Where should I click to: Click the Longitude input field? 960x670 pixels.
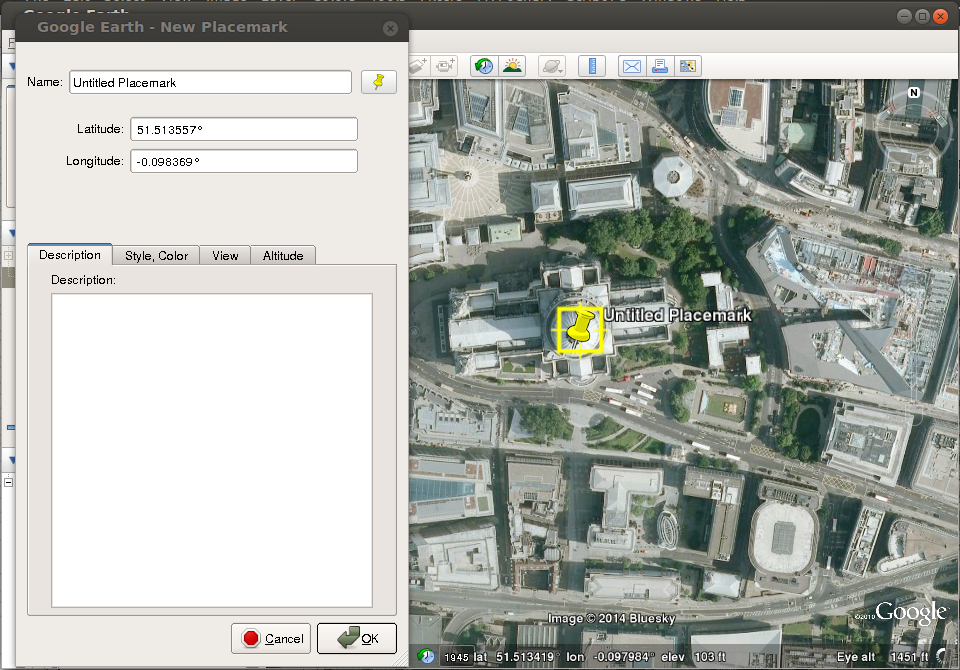pyautogui.click(x=244, y=161)
